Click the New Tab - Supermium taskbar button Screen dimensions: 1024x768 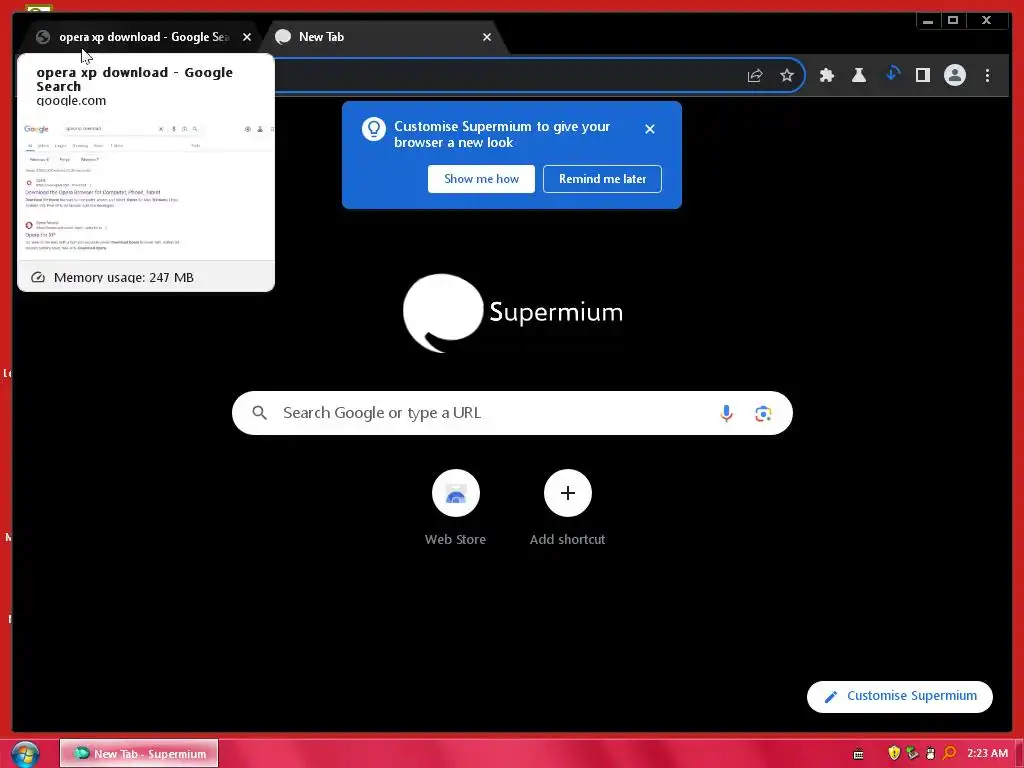click(138, 754)
